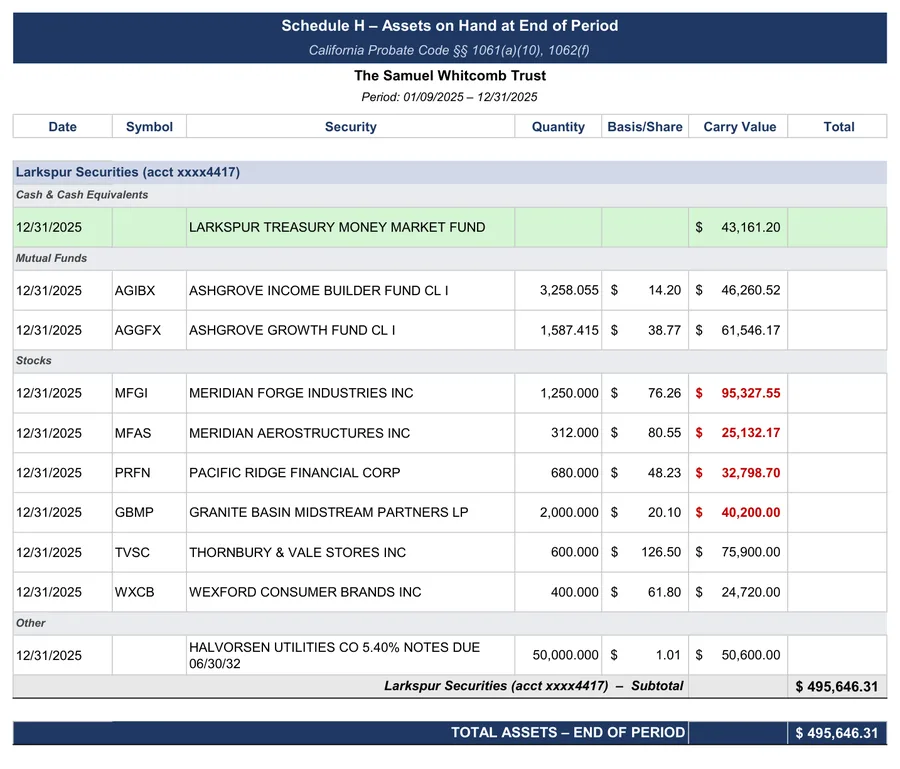
Task: Click ASHGROVE GROWTH FUND CL I
Action: (292, 331)
